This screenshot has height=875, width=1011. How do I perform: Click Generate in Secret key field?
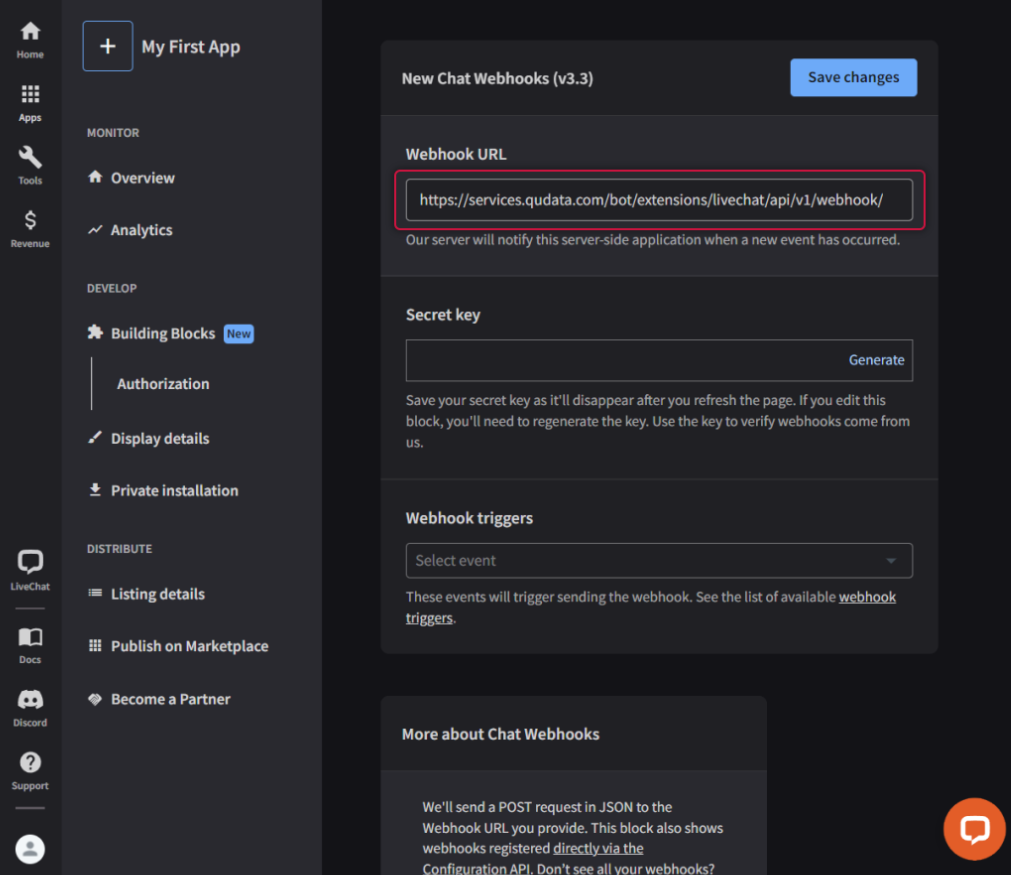[876, 360]
